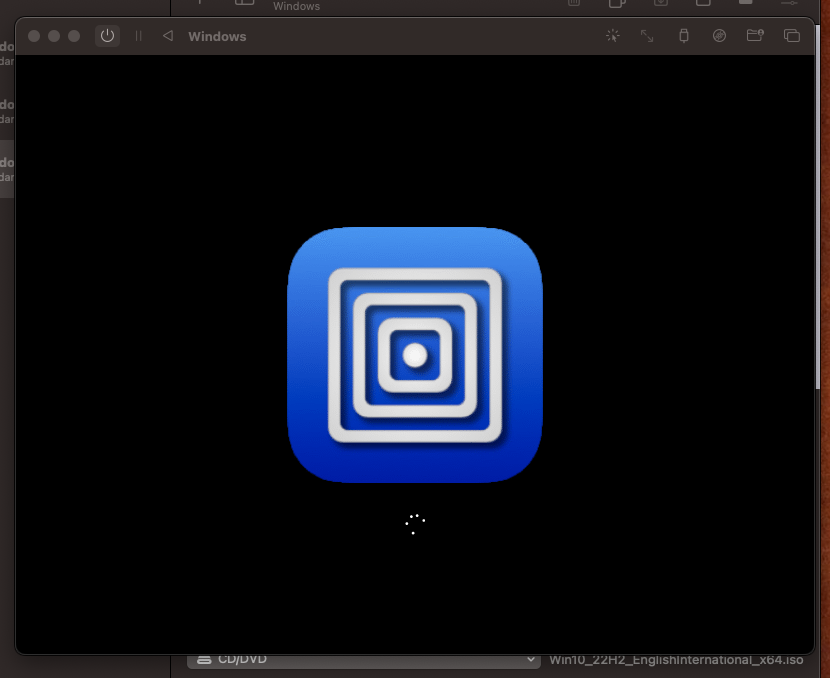This screenshot has width=830, height=678.
Task: Shut down the VM with the power button
Action: coord(107,36)
